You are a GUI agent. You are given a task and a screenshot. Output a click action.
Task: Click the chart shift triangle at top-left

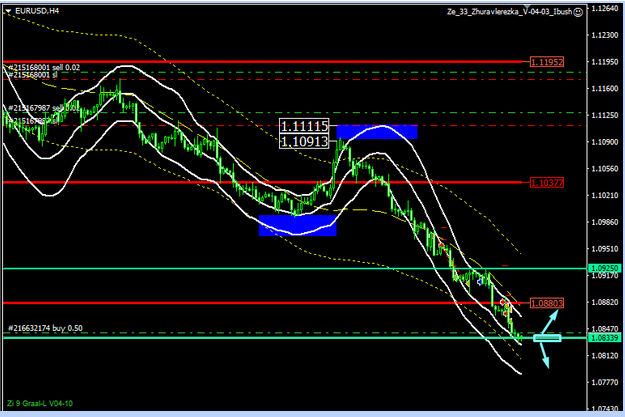pyautogui.click(x=6, y=9)
